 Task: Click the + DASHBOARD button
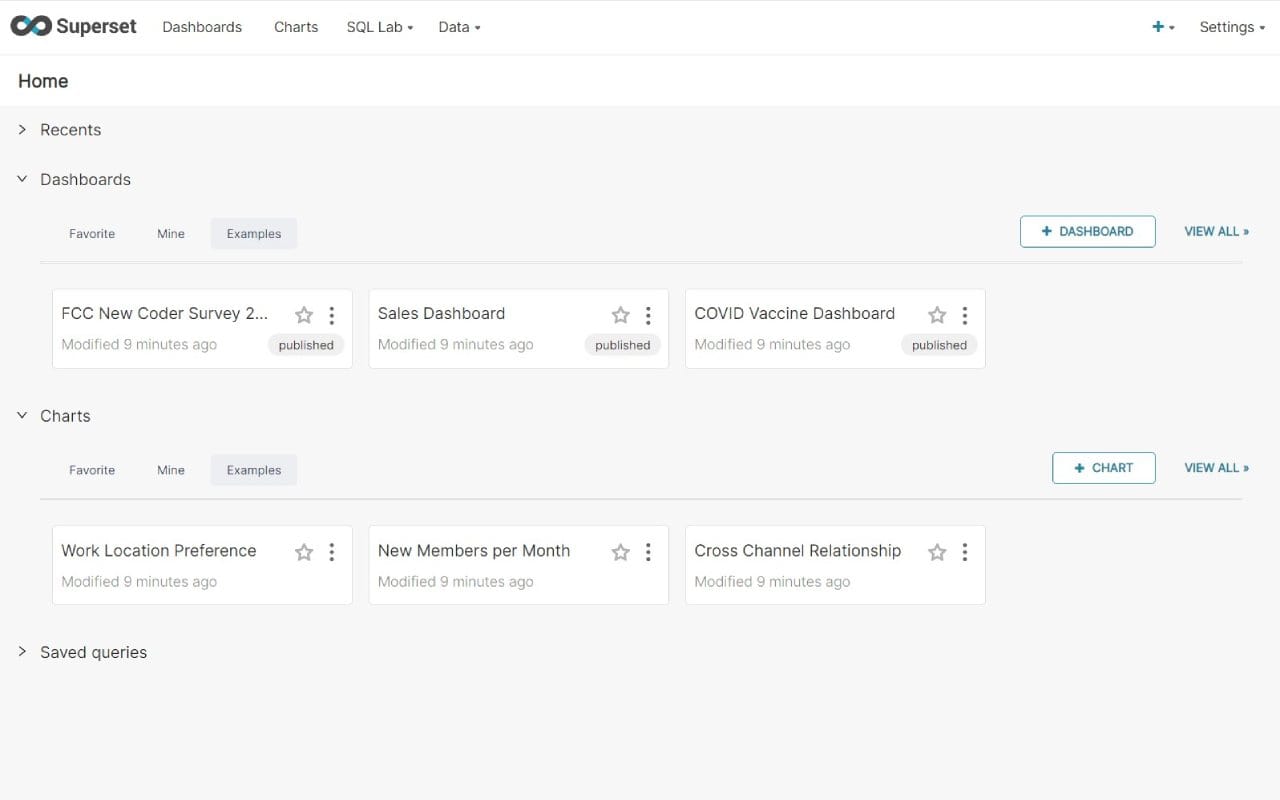[x=1087, y=231]
